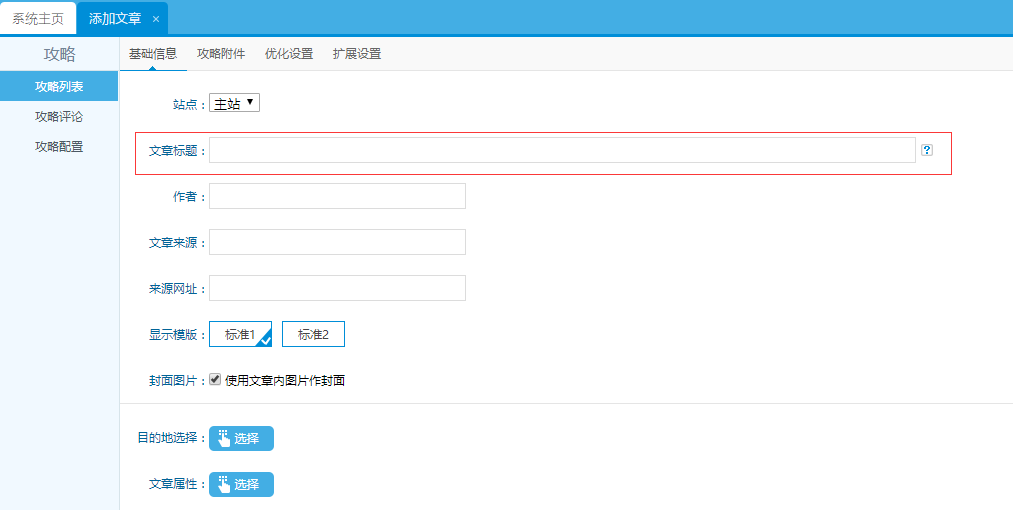This screenshot has height=510, width=1013.
Task: Switch to 扩展设置 tab
Action: coord(357,54)
